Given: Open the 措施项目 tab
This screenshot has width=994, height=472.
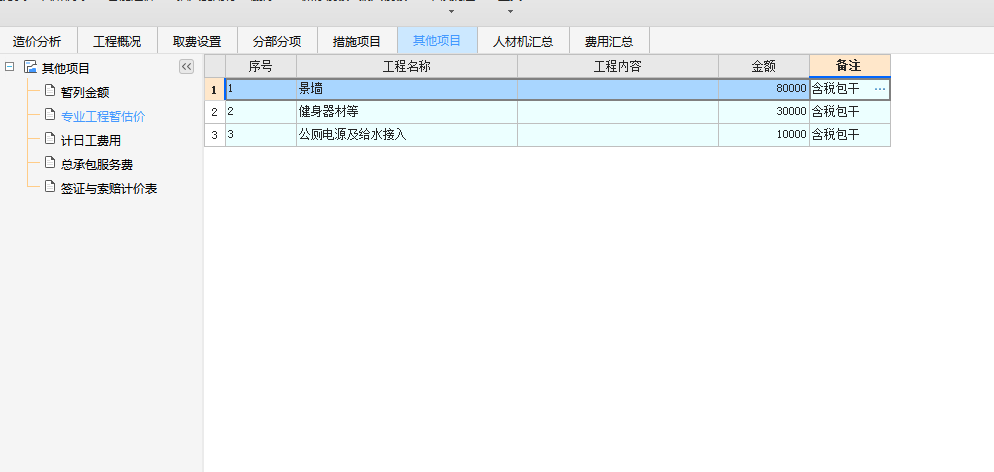Looking at the screenshot, I should (357, 42).
